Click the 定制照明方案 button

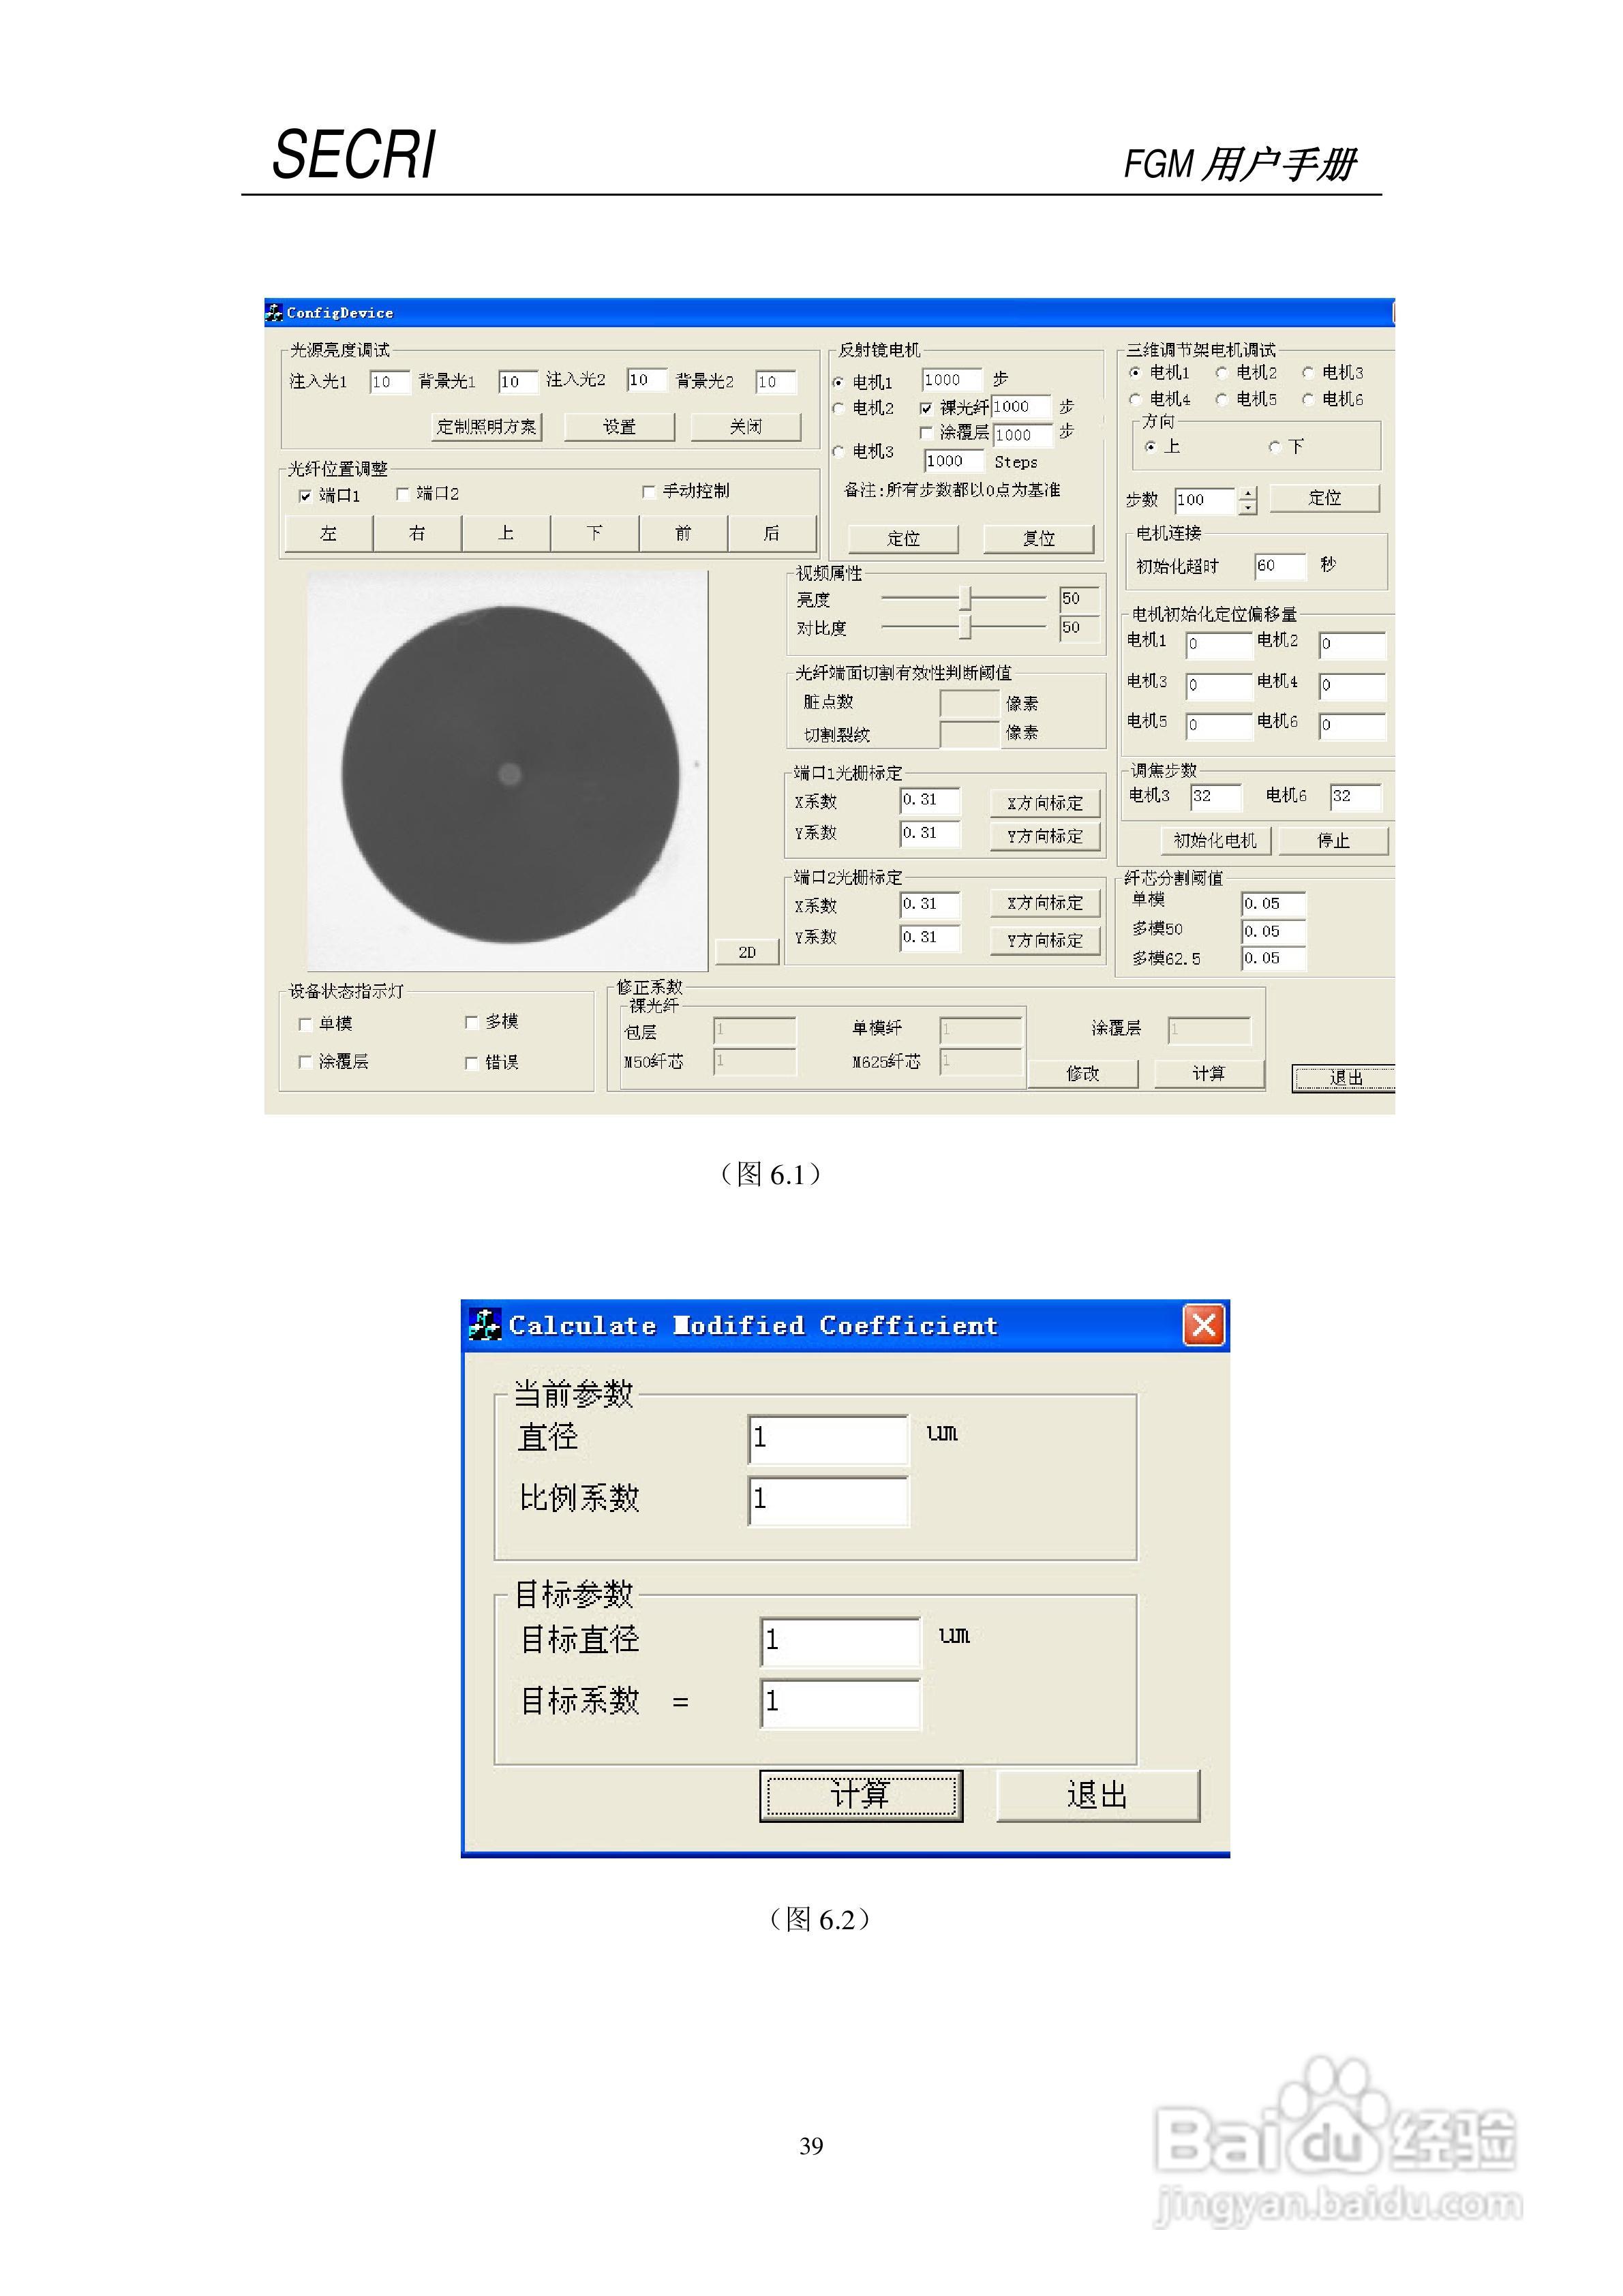tap(486, 427)
